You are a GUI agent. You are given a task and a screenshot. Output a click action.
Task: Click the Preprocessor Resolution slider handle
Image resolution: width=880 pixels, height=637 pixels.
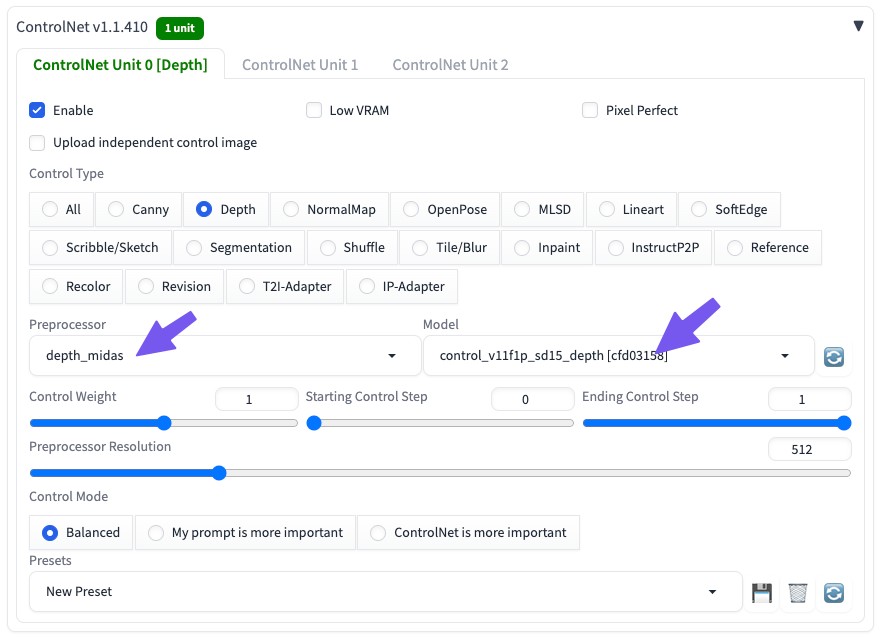[x=219, y=473]
